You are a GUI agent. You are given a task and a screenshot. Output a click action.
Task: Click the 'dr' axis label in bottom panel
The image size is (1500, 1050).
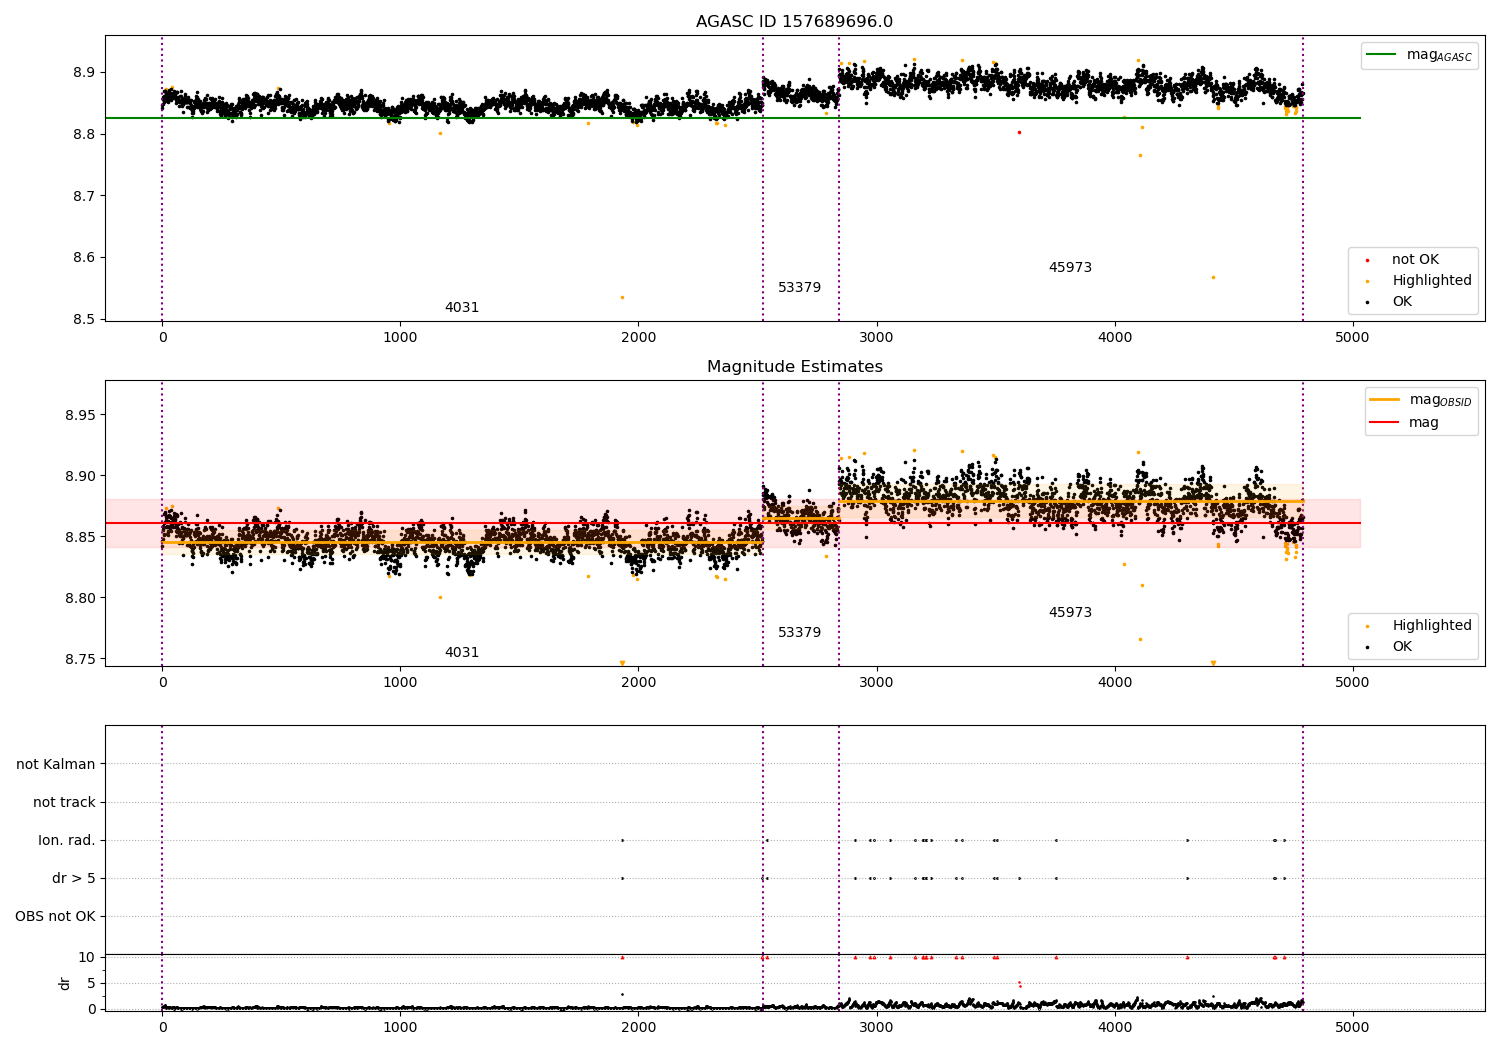click(x=65, y=983)
